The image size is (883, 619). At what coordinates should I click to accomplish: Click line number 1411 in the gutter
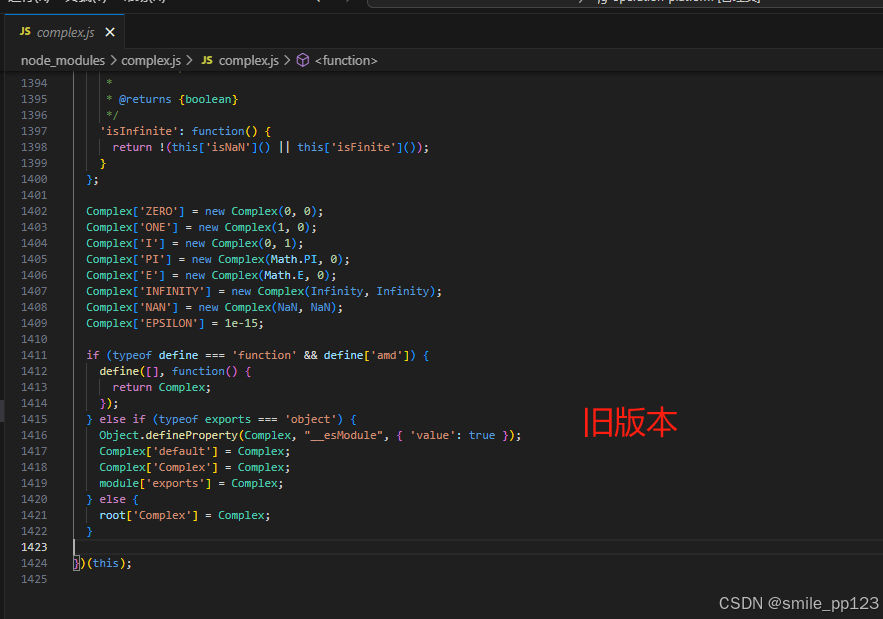34,355
